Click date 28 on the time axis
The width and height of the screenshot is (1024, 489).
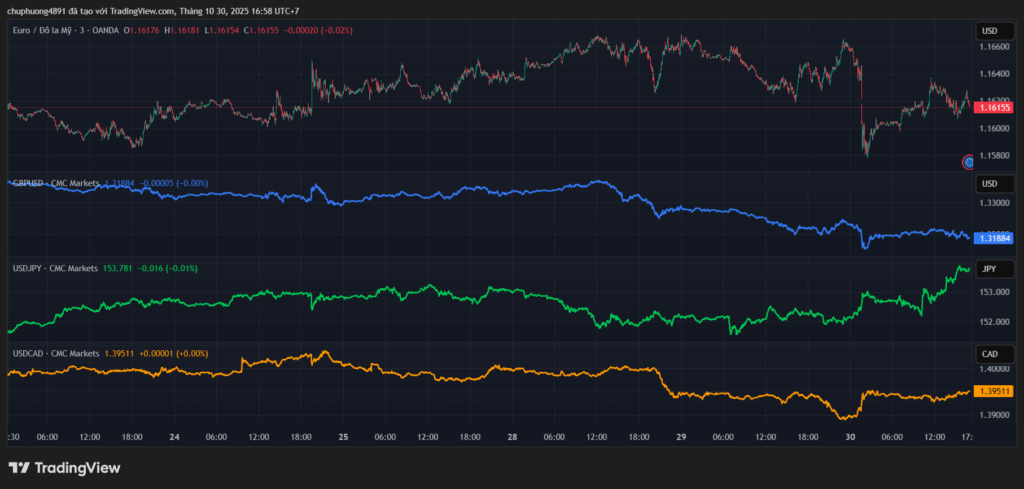click(512, 437)
